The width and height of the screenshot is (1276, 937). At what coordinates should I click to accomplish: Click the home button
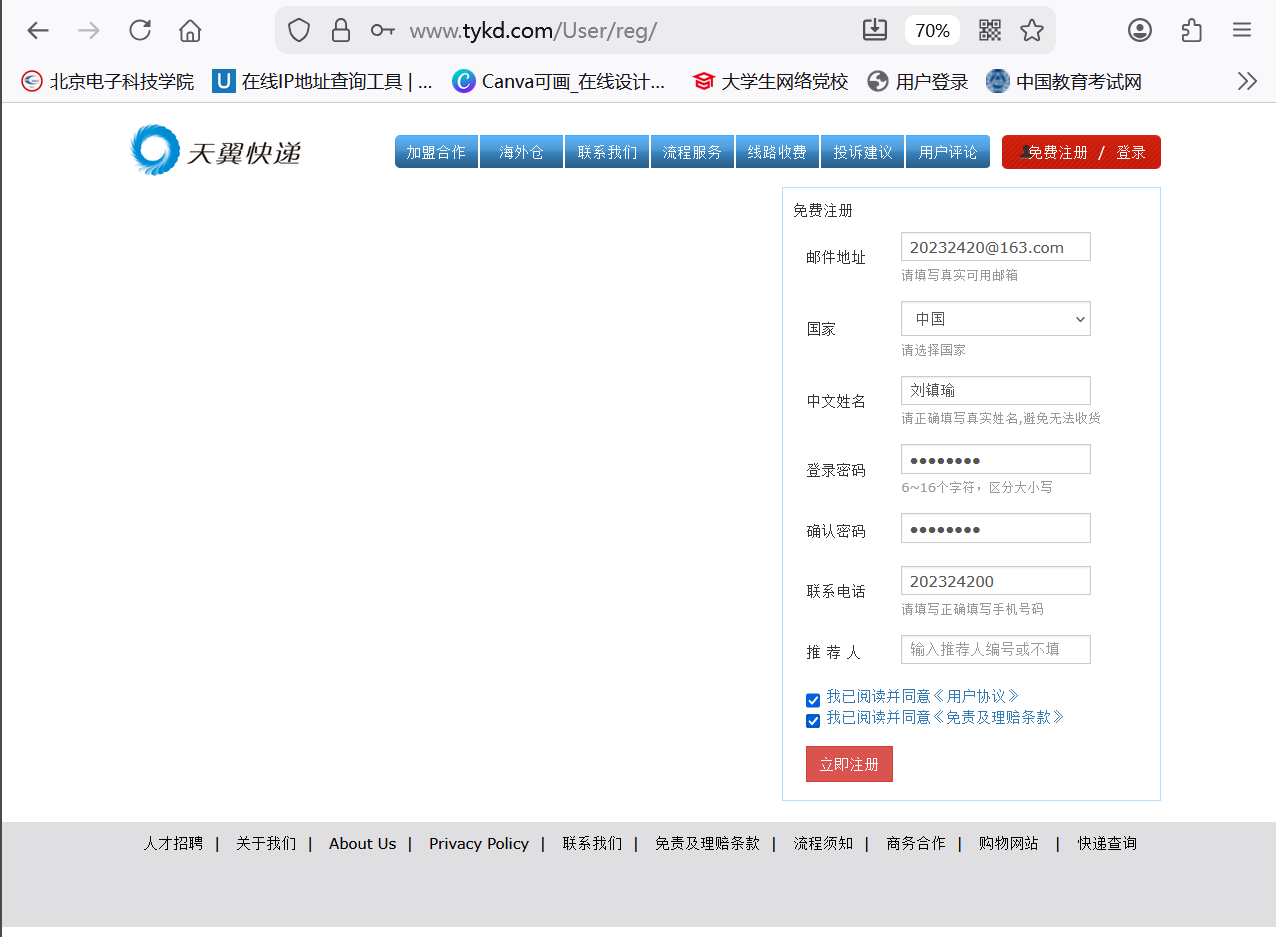click(189, 30)
